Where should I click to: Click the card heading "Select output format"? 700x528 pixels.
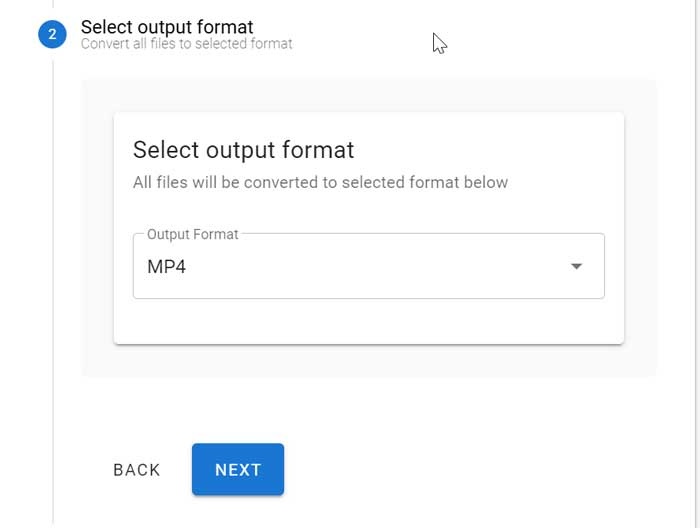pos(243,150)
